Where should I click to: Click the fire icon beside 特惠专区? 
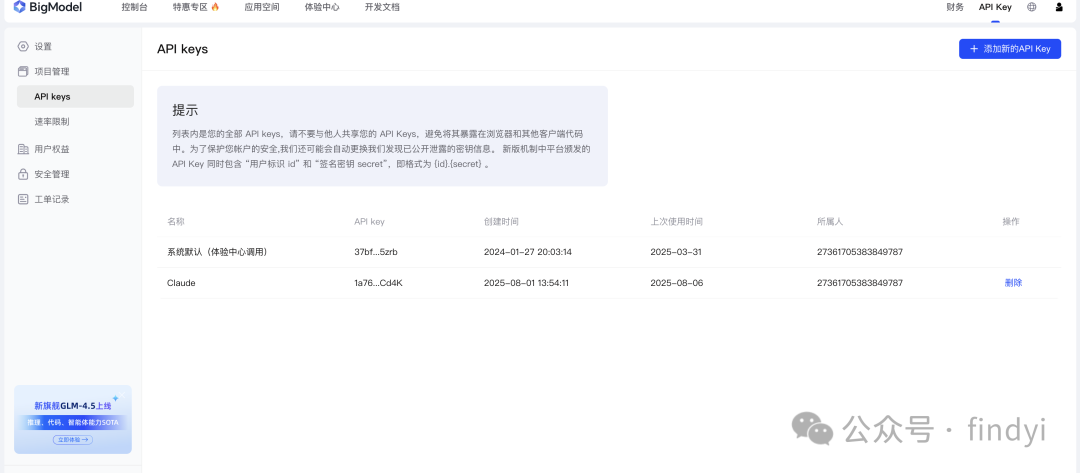point(215,7)
